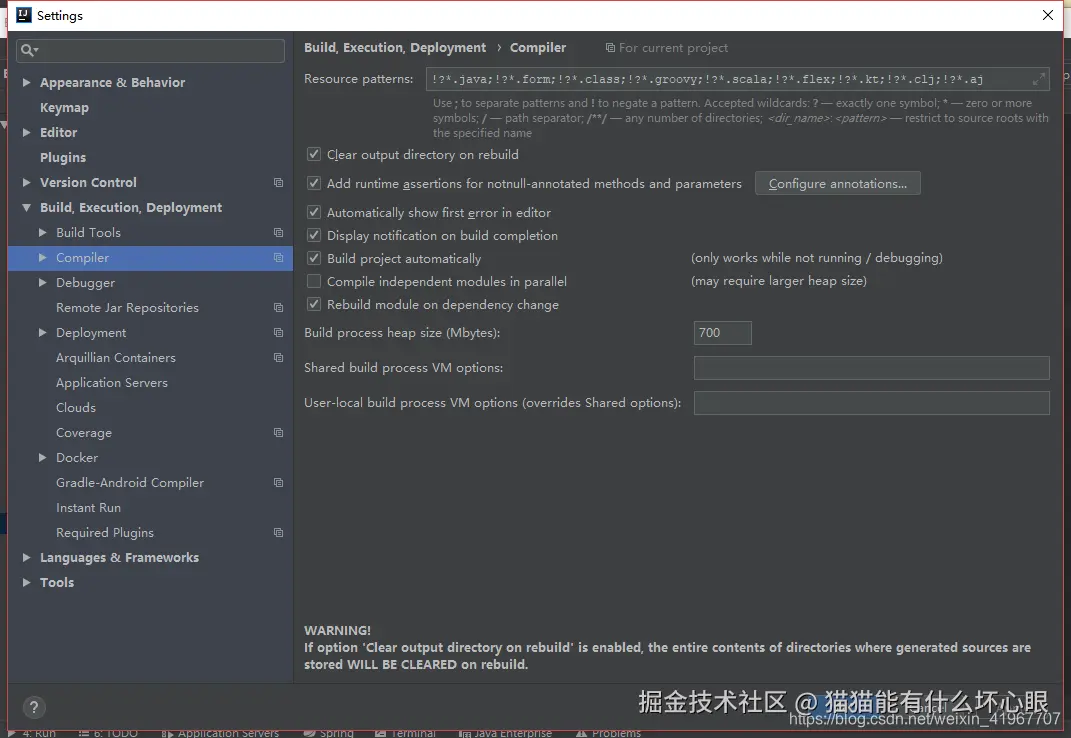The height and width of the screenshot is (738, 1071).
Task: Click project-level icon beside Required Plugins
Action: pyautogui.click(x=278, y=532)
